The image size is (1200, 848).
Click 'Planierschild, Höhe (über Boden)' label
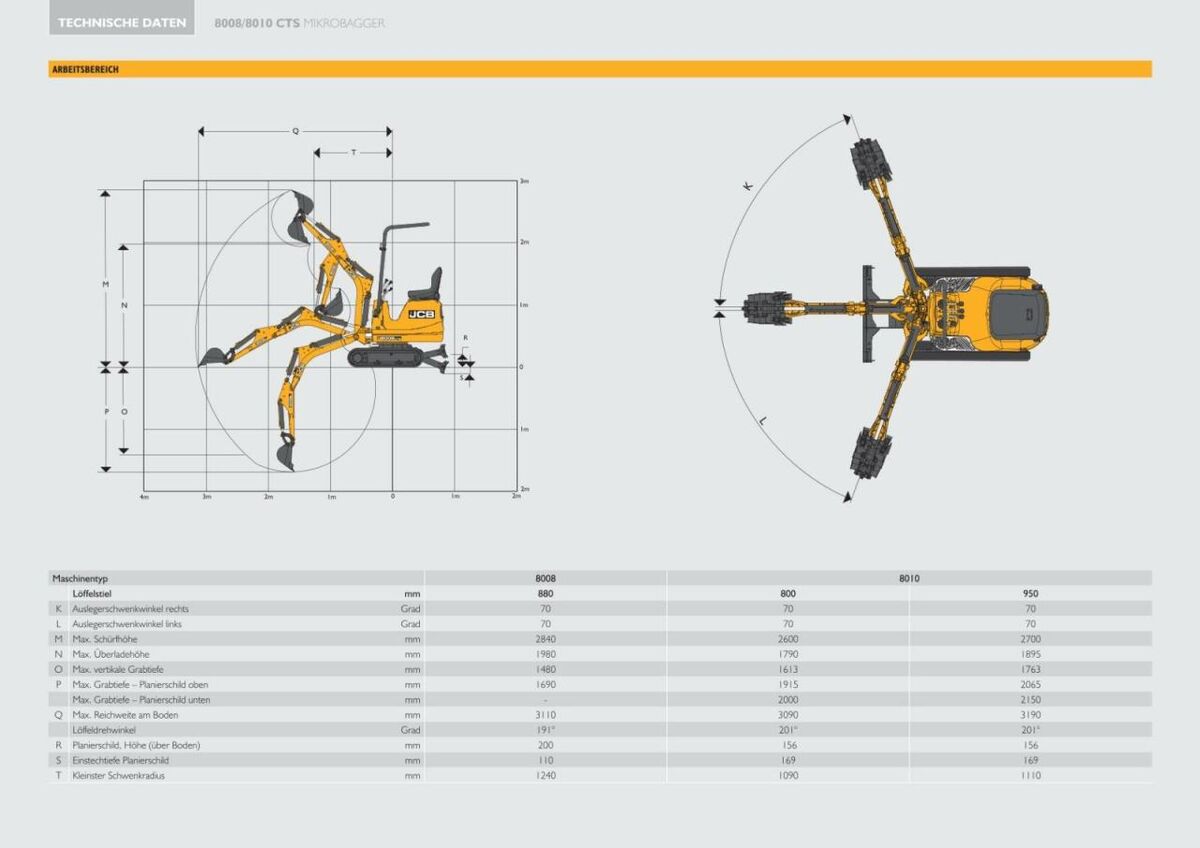[x=136, y=745]
